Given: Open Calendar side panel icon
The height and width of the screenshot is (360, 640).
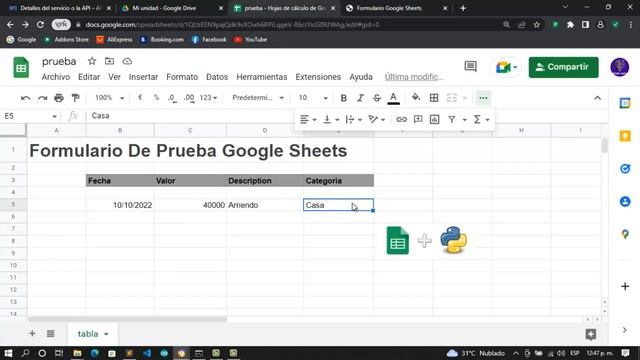Looking at the screenshot, I should coord(625,103).
